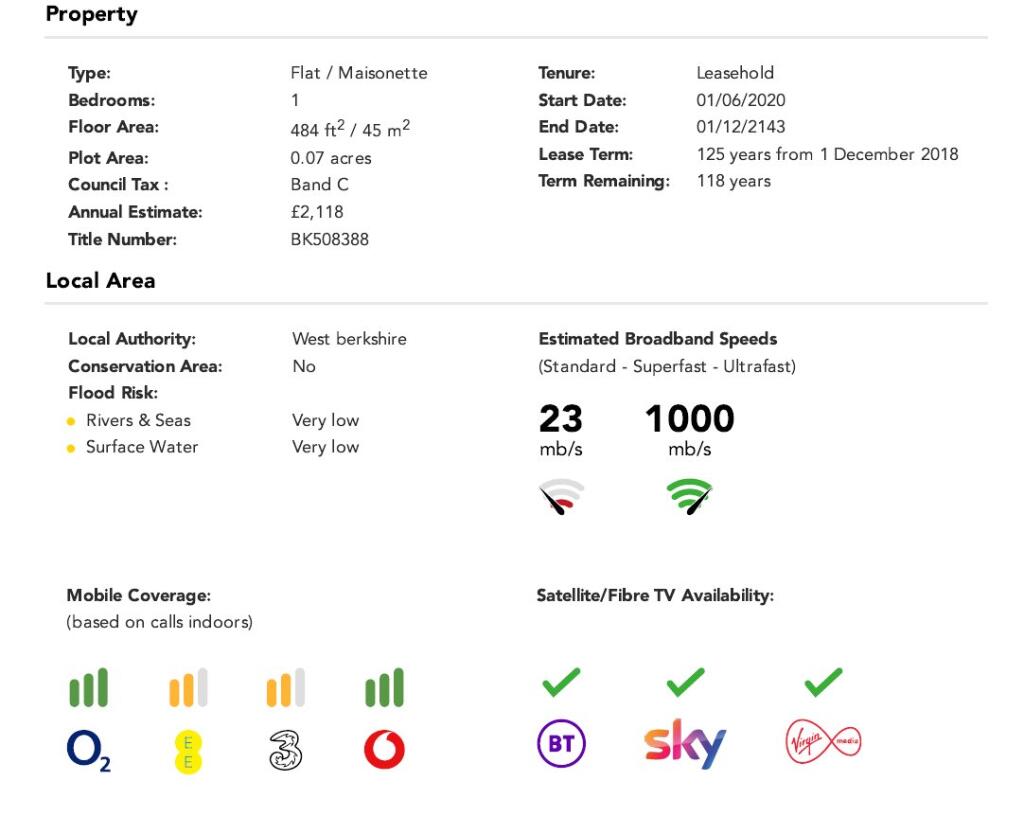This screenshot has height=834, width=1024.
Task: Click the green checkmark above Sky
Action: click(x=685, y=683)
